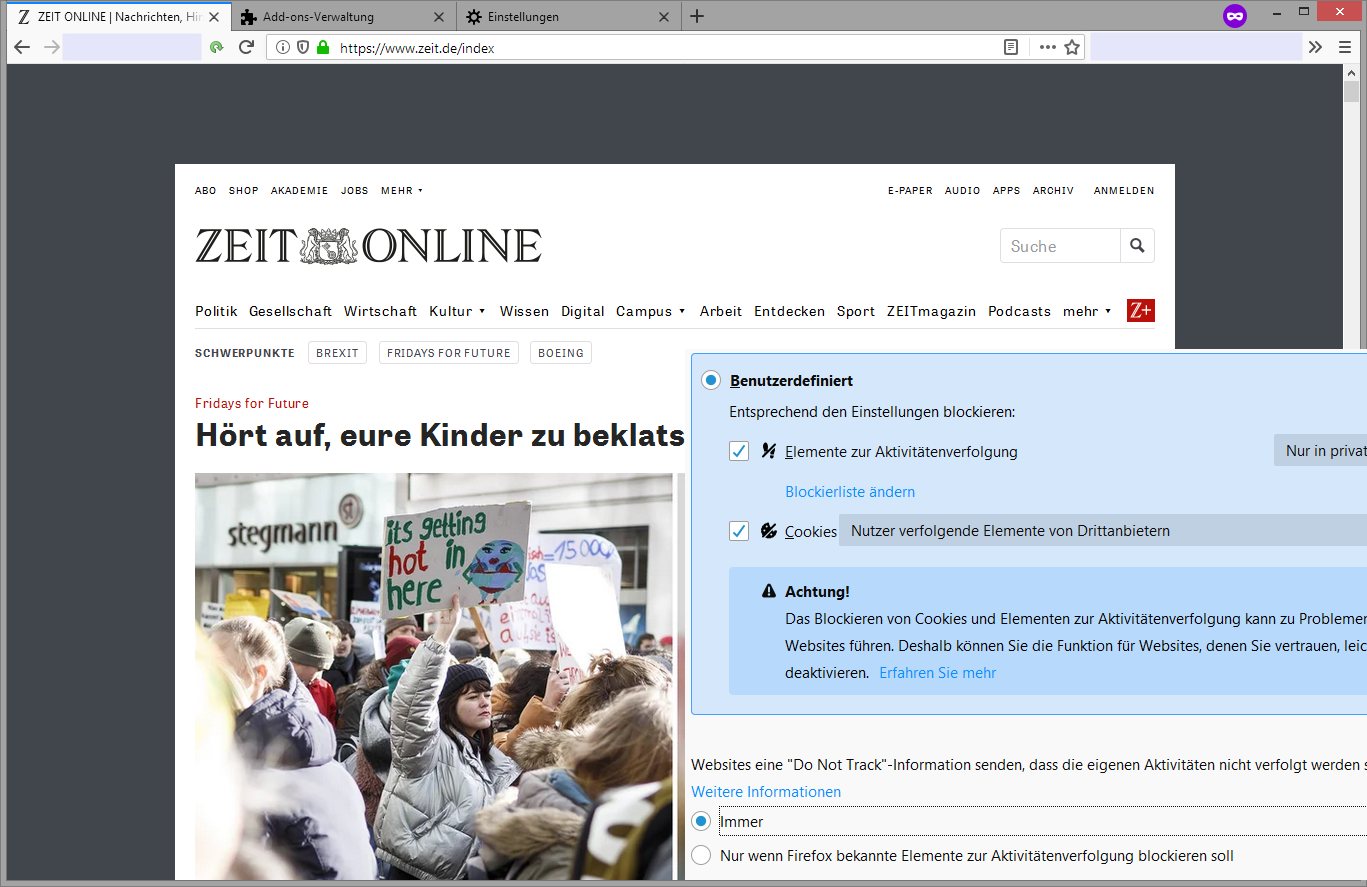
Task: Select 'Nur wenn Firefox bekannte Elemente' radio option
Action: point(701,856)
